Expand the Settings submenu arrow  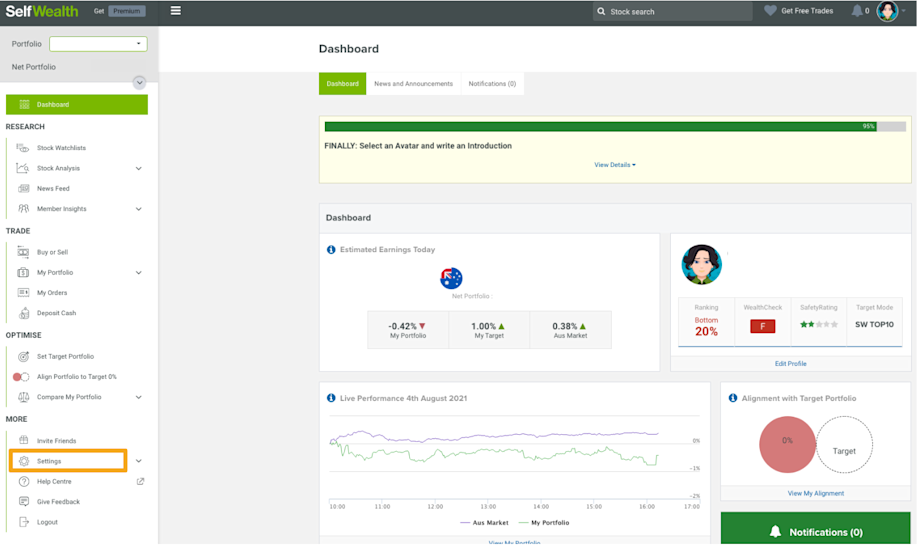click(x=139, y=461)
